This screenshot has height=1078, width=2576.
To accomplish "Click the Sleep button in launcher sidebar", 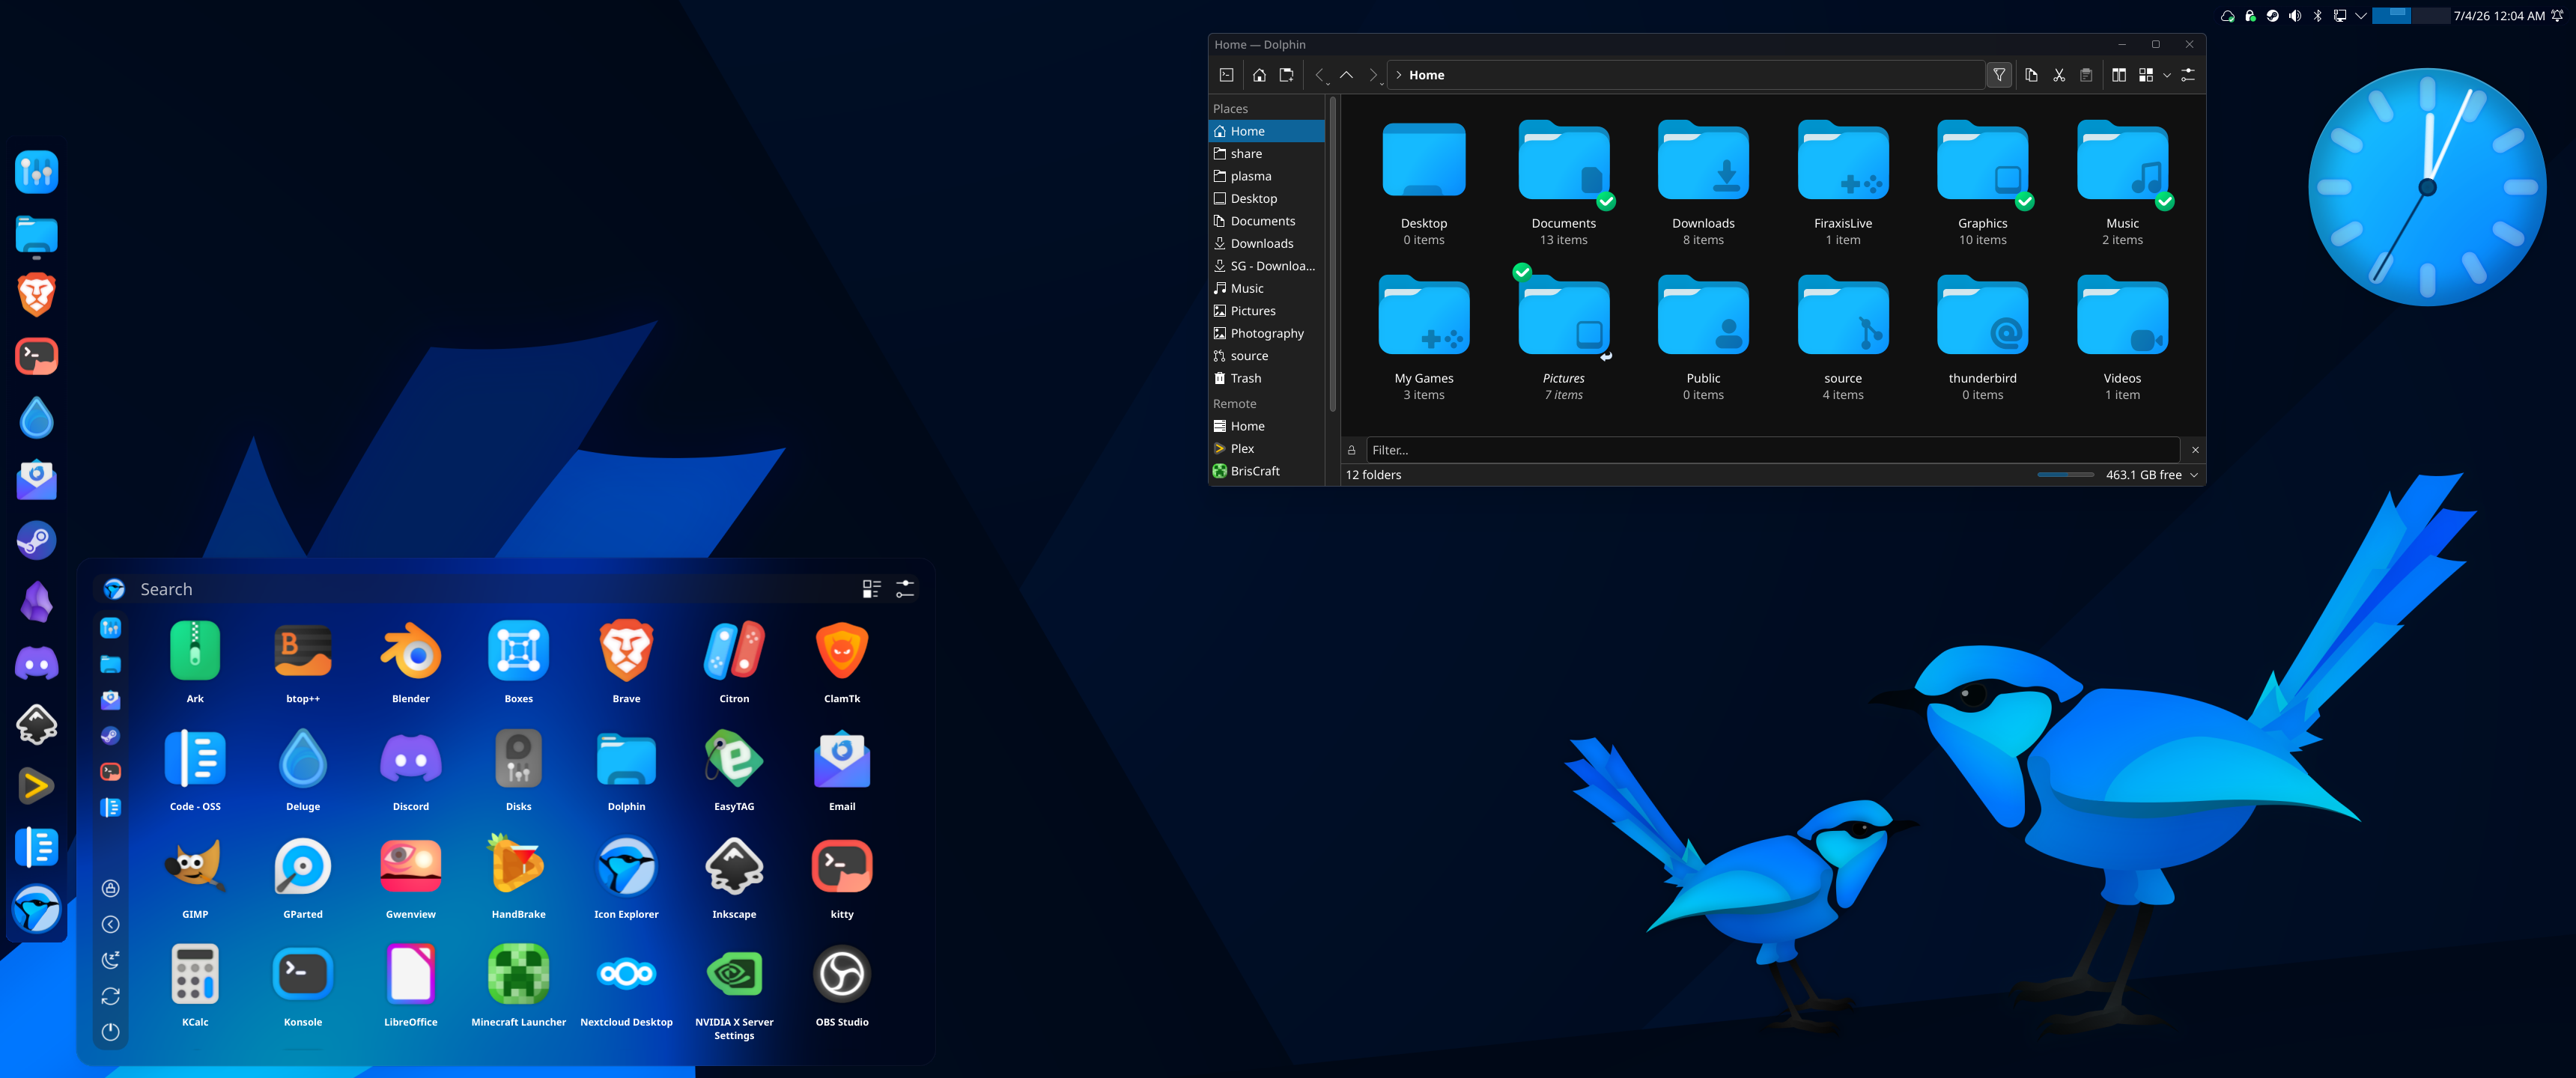I will [111, 960].
